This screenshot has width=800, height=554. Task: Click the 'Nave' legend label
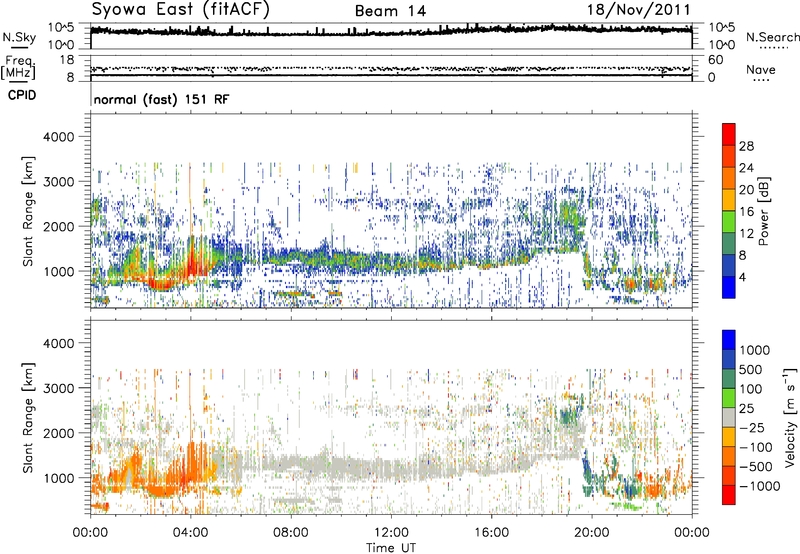761,70
